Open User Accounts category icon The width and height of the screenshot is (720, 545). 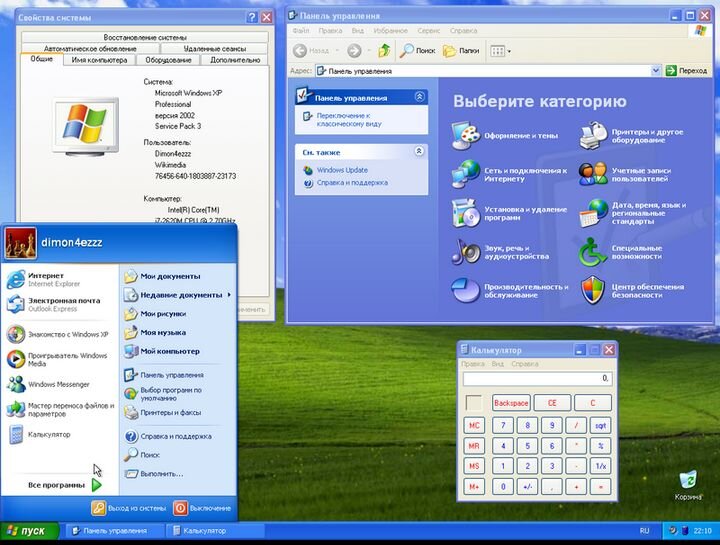593,174
